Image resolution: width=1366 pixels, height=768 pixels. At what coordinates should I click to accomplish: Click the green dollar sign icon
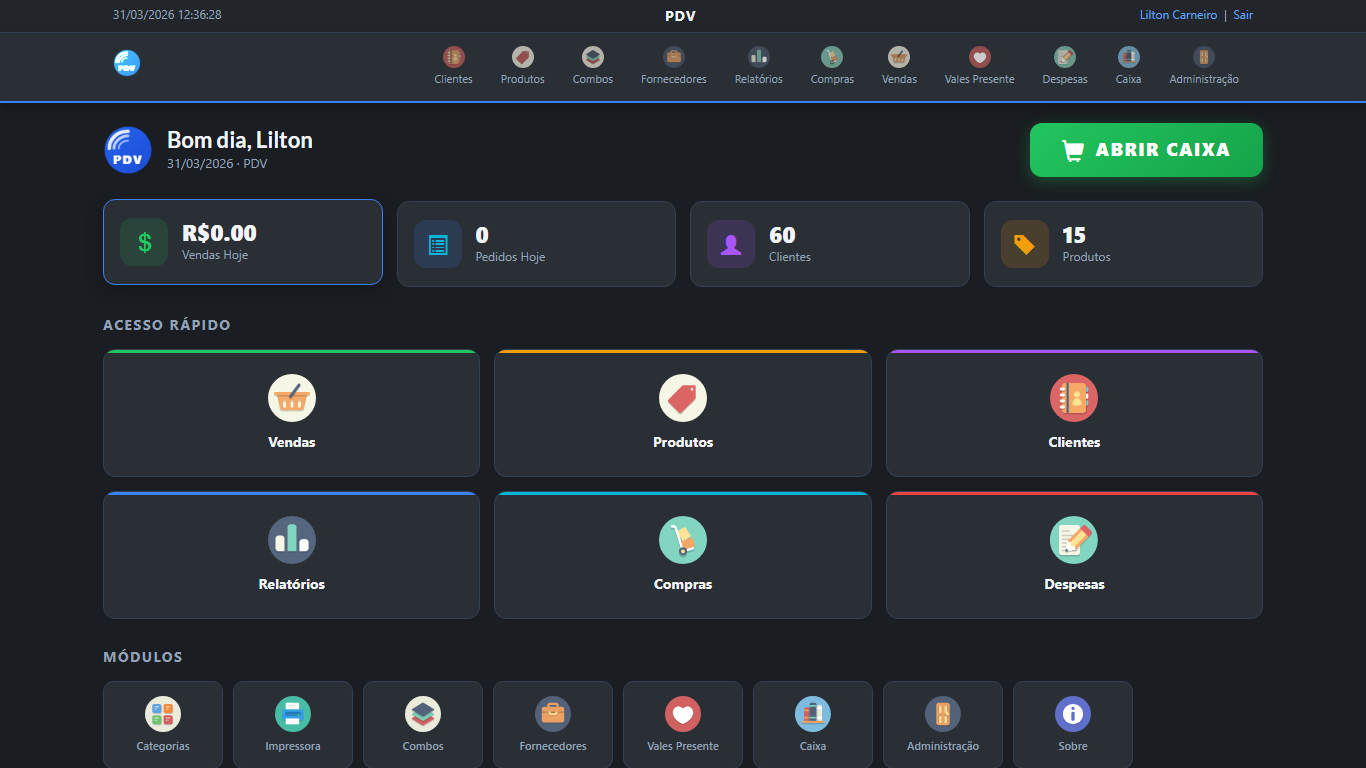(x=144, y=242)
